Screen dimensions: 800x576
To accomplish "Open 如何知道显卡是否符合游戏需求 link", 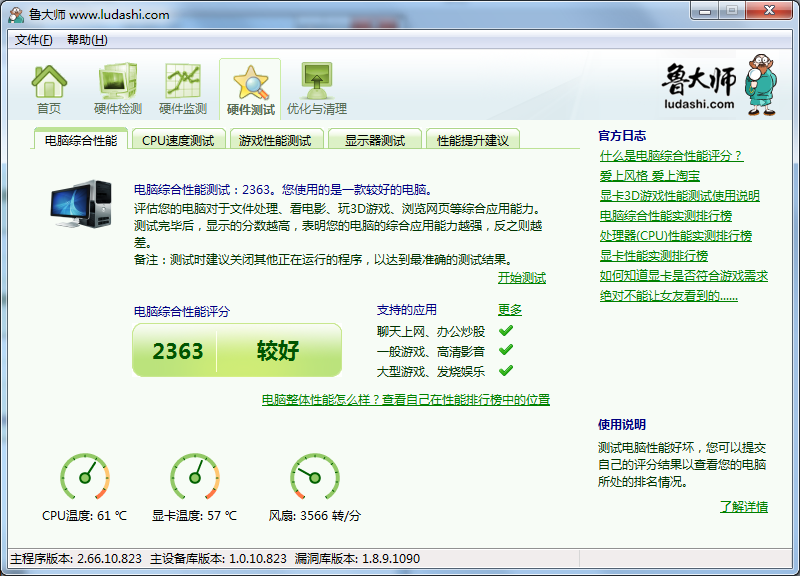I will [x=684, y=276].
